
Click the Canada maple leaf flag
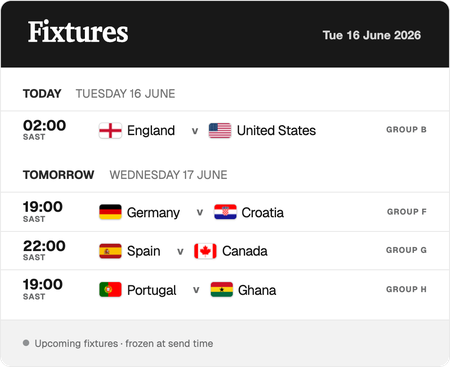coord(205,251)
